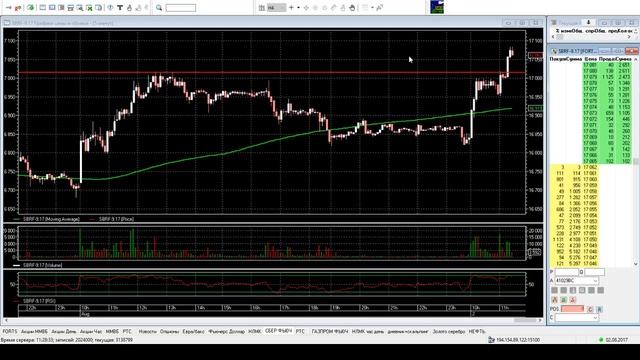Select the crosshair plus tool
The image size is (640, 360).
(291, 7)
